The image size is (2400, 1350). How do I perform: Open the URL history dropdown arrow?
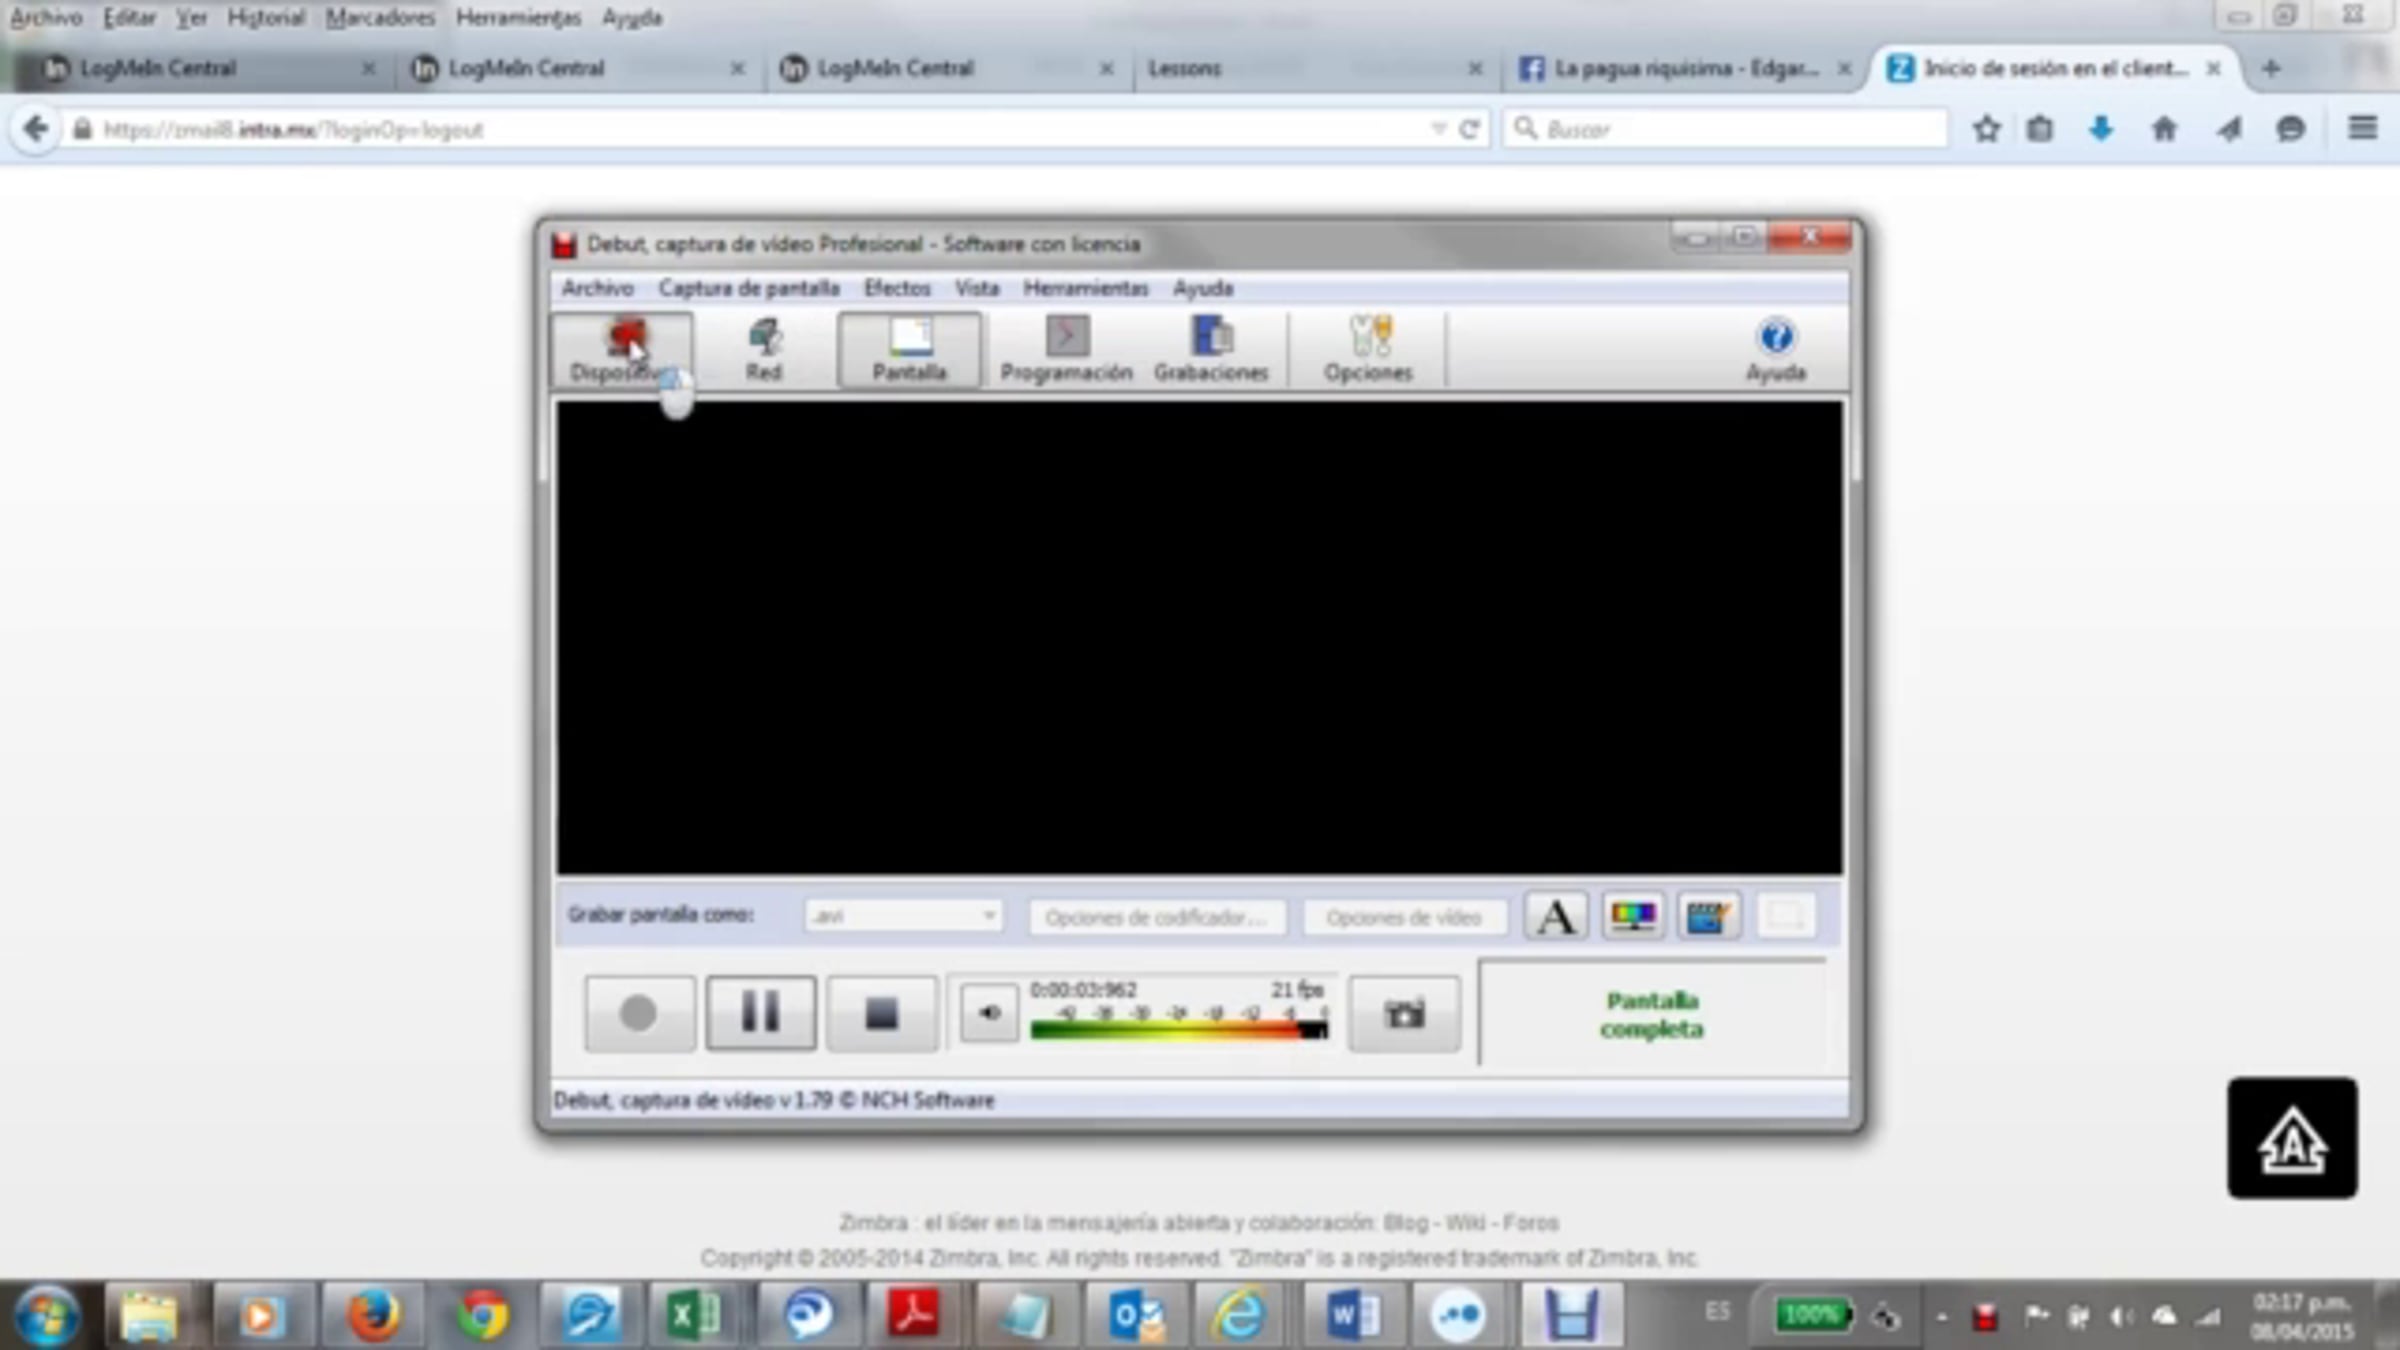(x=1438, y=129)
